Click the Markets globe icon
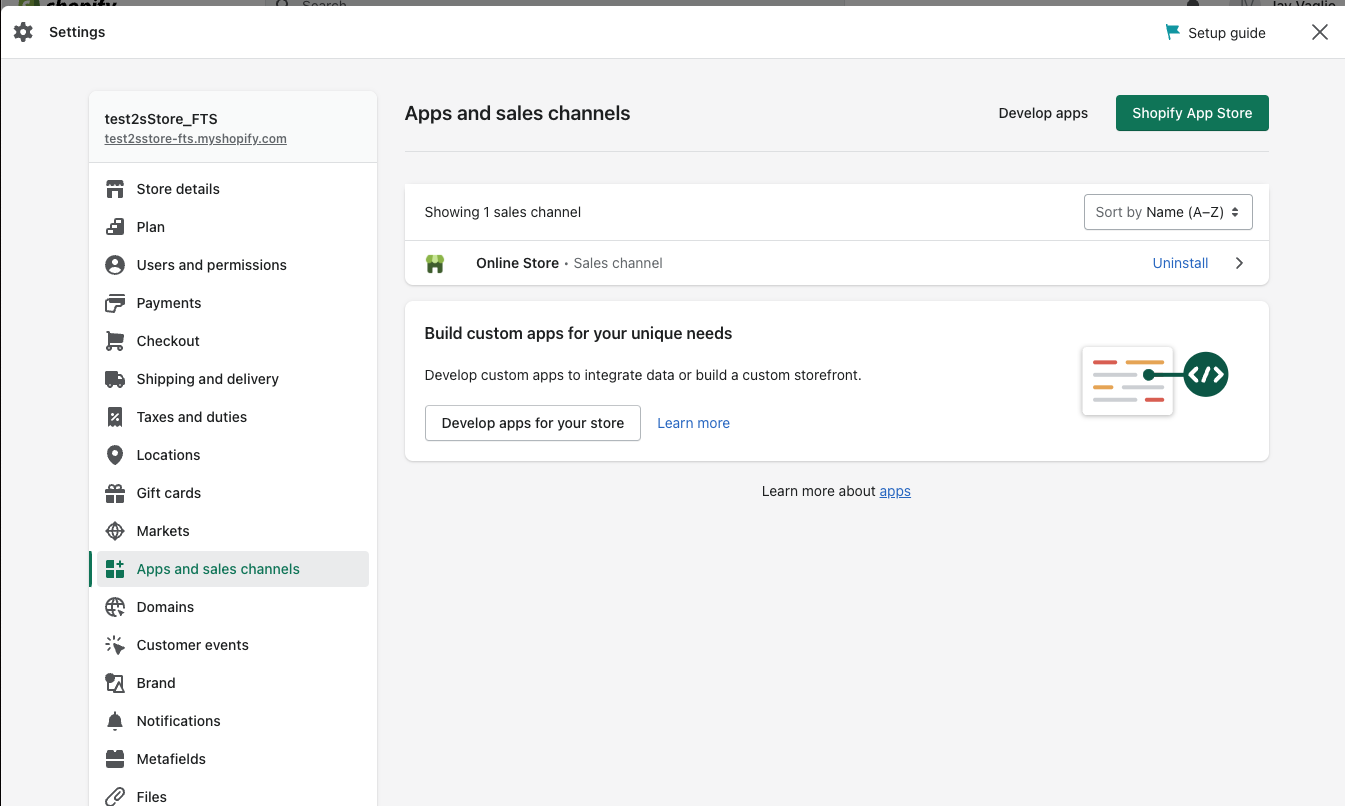 click(115, 531)
